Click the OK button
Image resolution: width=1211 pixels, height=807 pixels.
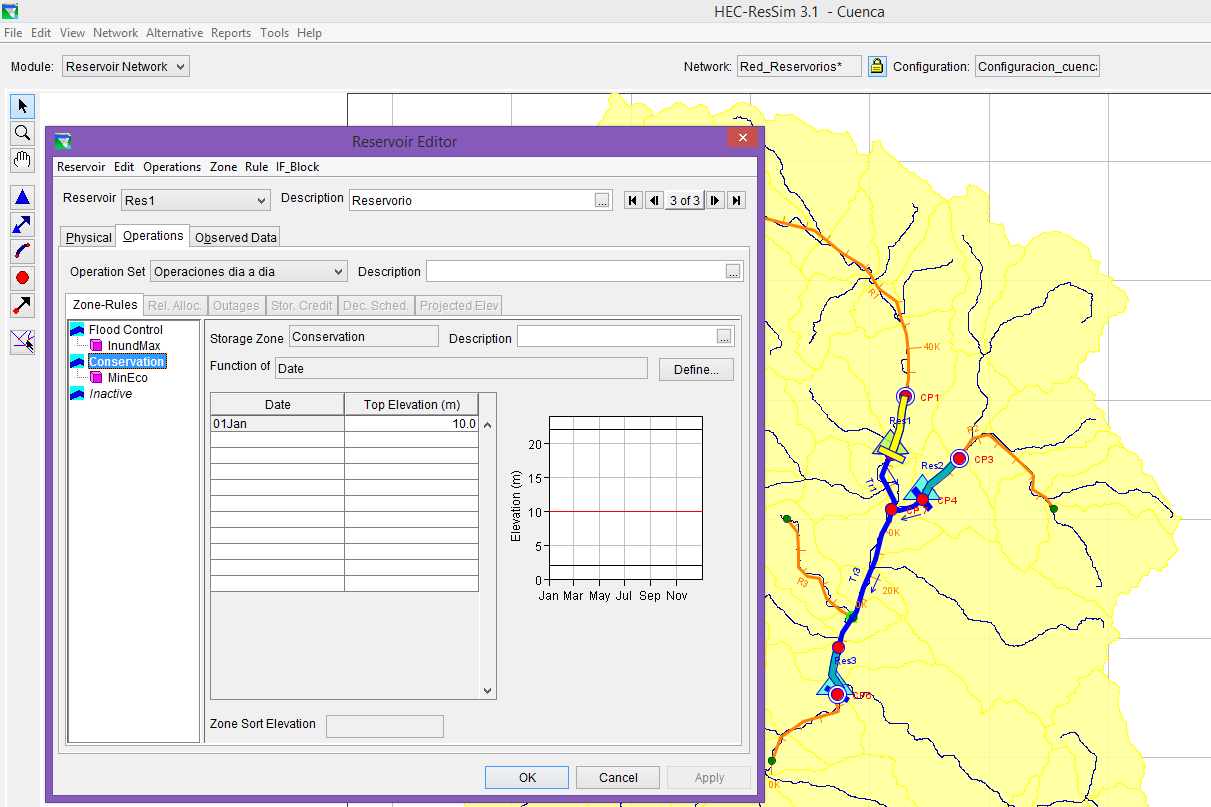pos(527,777)
